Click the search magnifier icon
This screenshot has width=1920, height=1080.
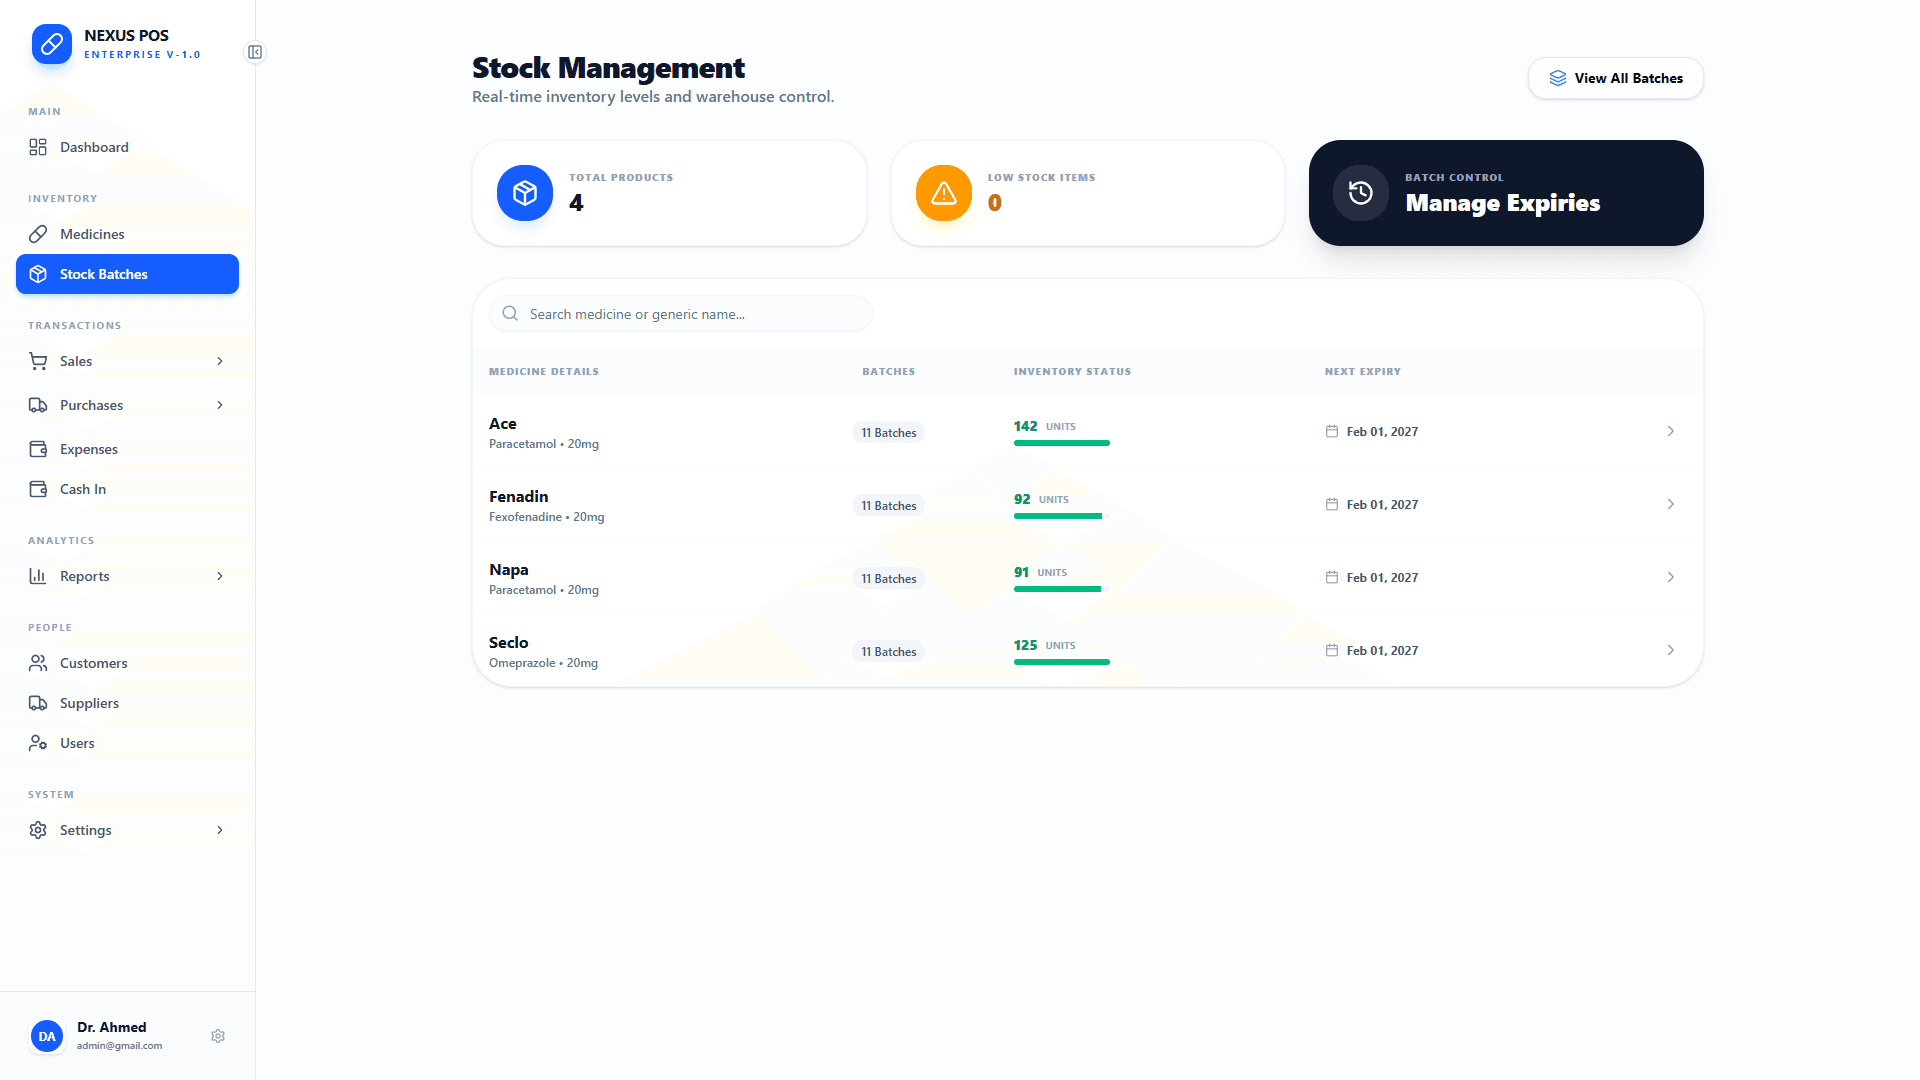[510, 313]
